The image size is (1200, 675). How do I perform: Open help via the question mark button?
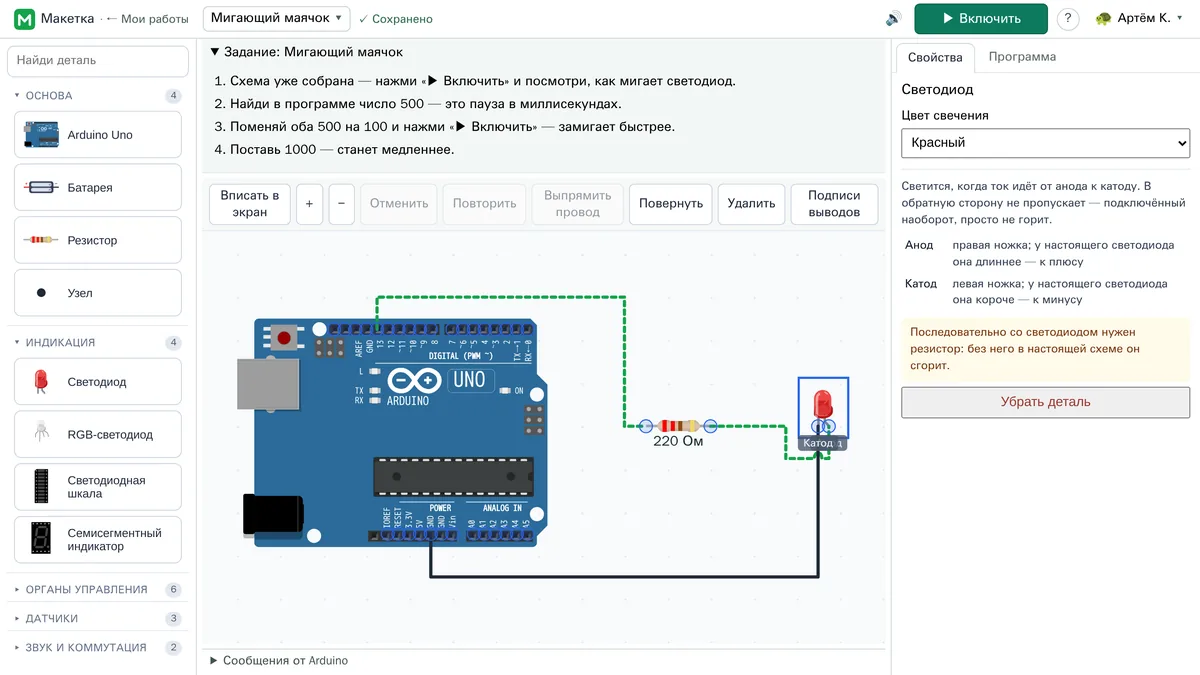point(1068,19)
